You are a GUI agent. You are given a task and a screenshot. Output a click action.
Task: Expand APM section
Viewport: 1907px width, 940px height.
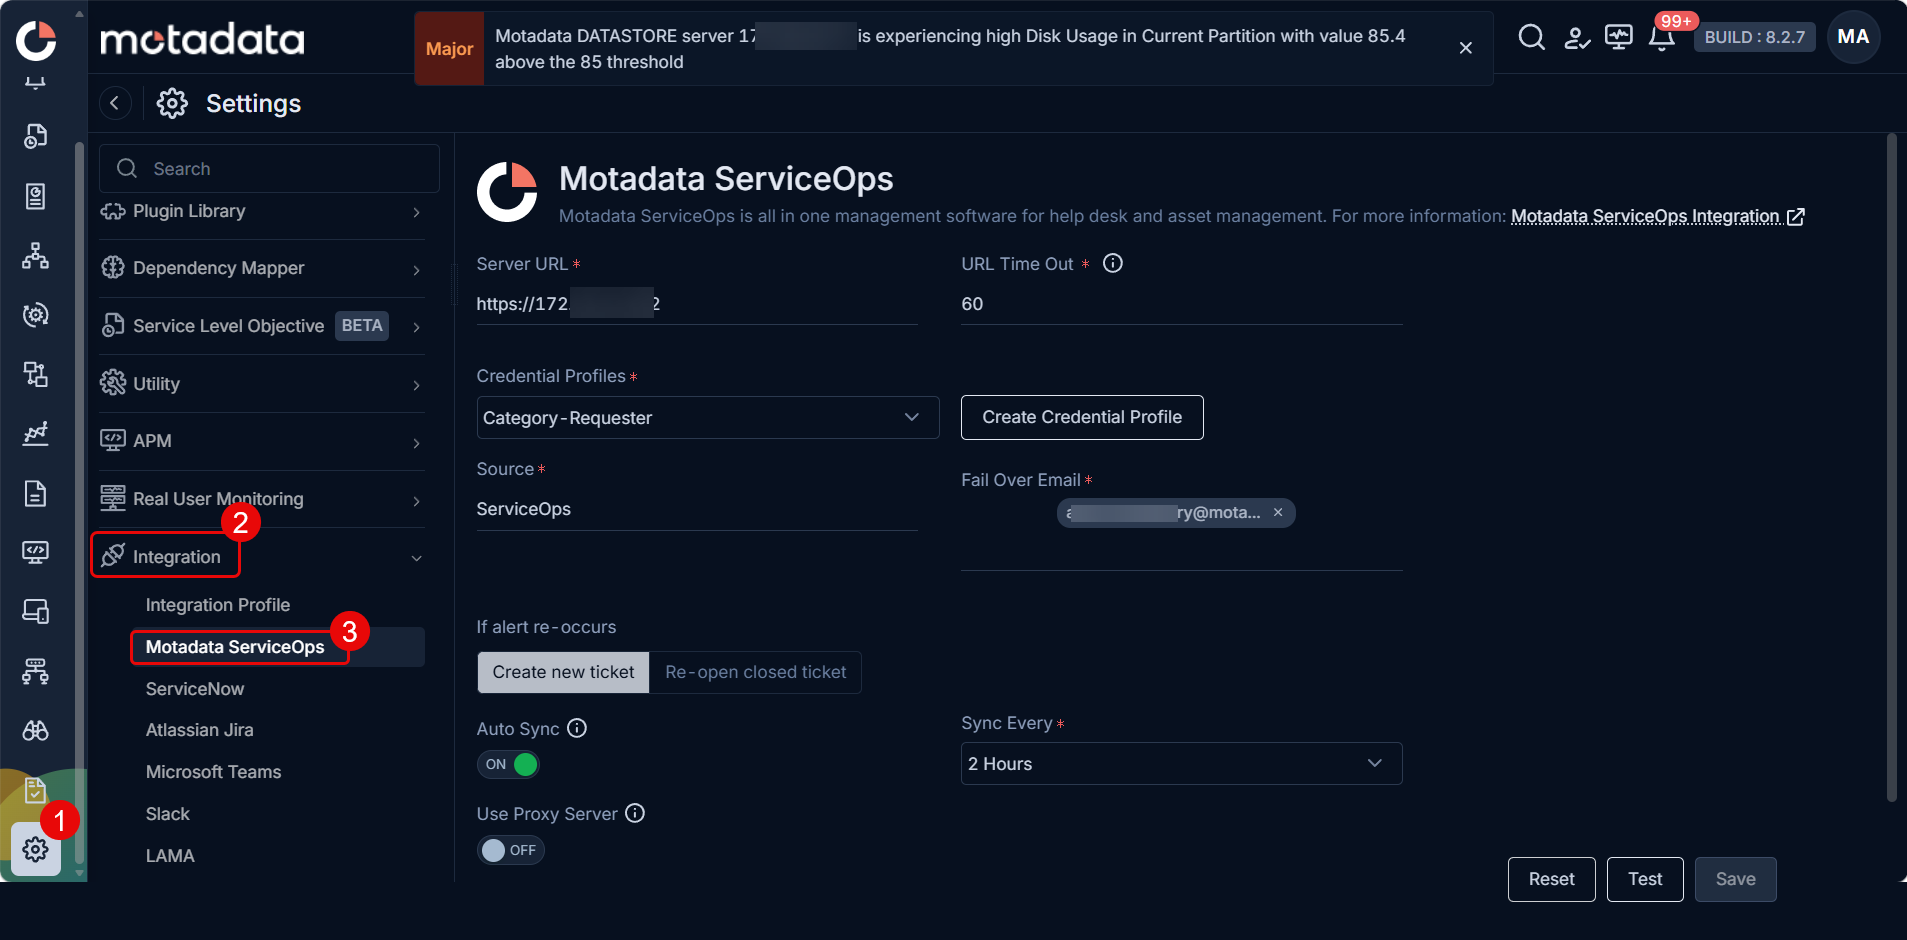tap(416, 442)
